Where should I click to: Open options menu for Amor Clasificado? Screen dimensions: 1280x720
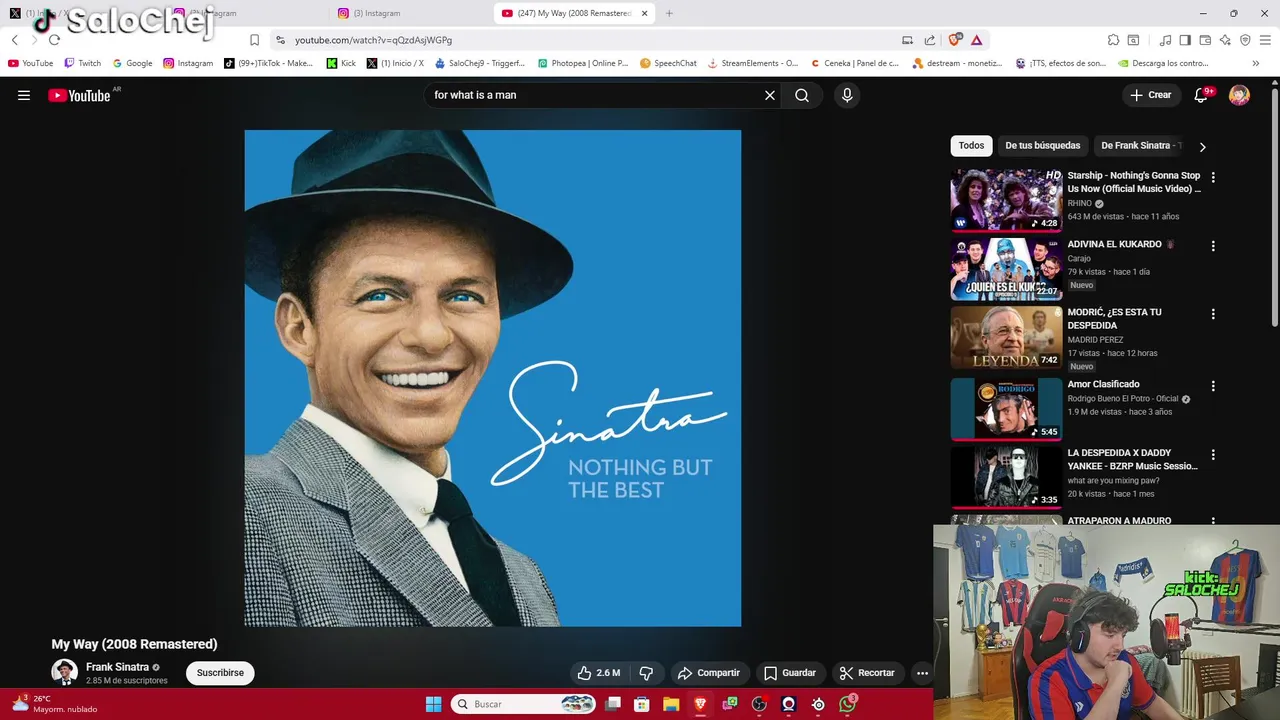1213,386
